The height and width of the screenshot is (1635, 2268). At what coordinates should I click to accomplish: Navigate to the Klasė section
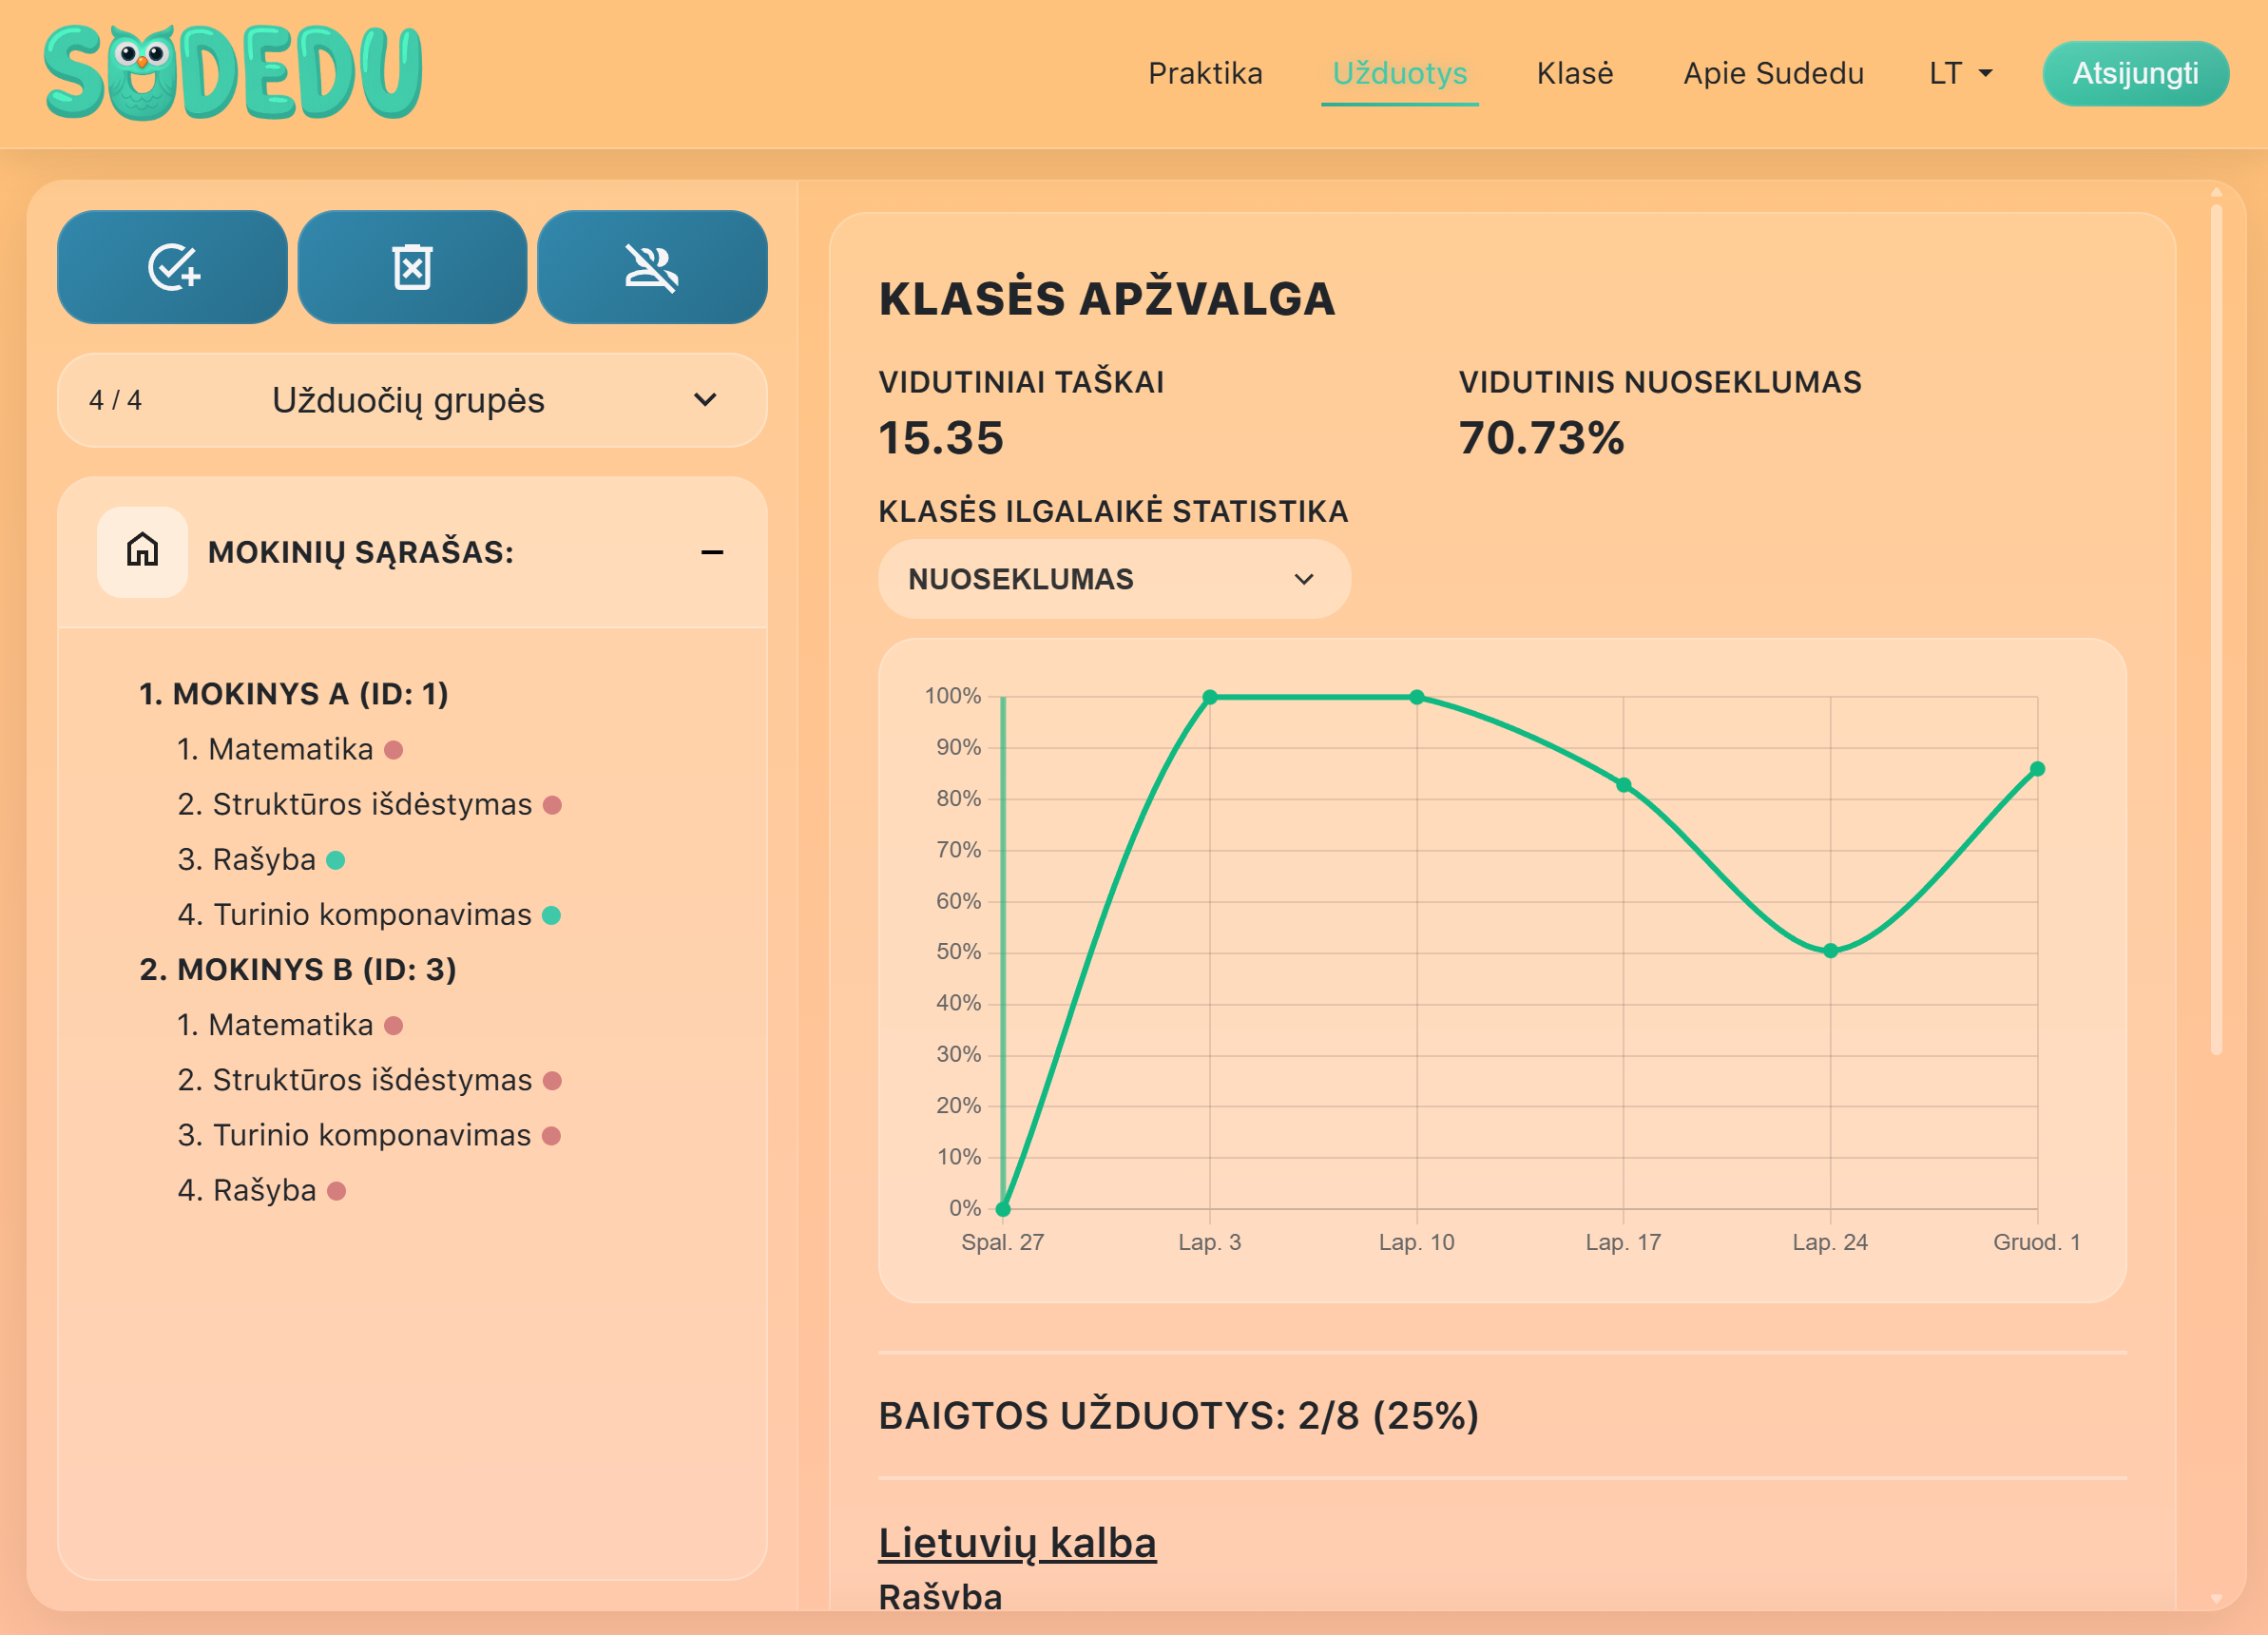tap(1575, 73)
